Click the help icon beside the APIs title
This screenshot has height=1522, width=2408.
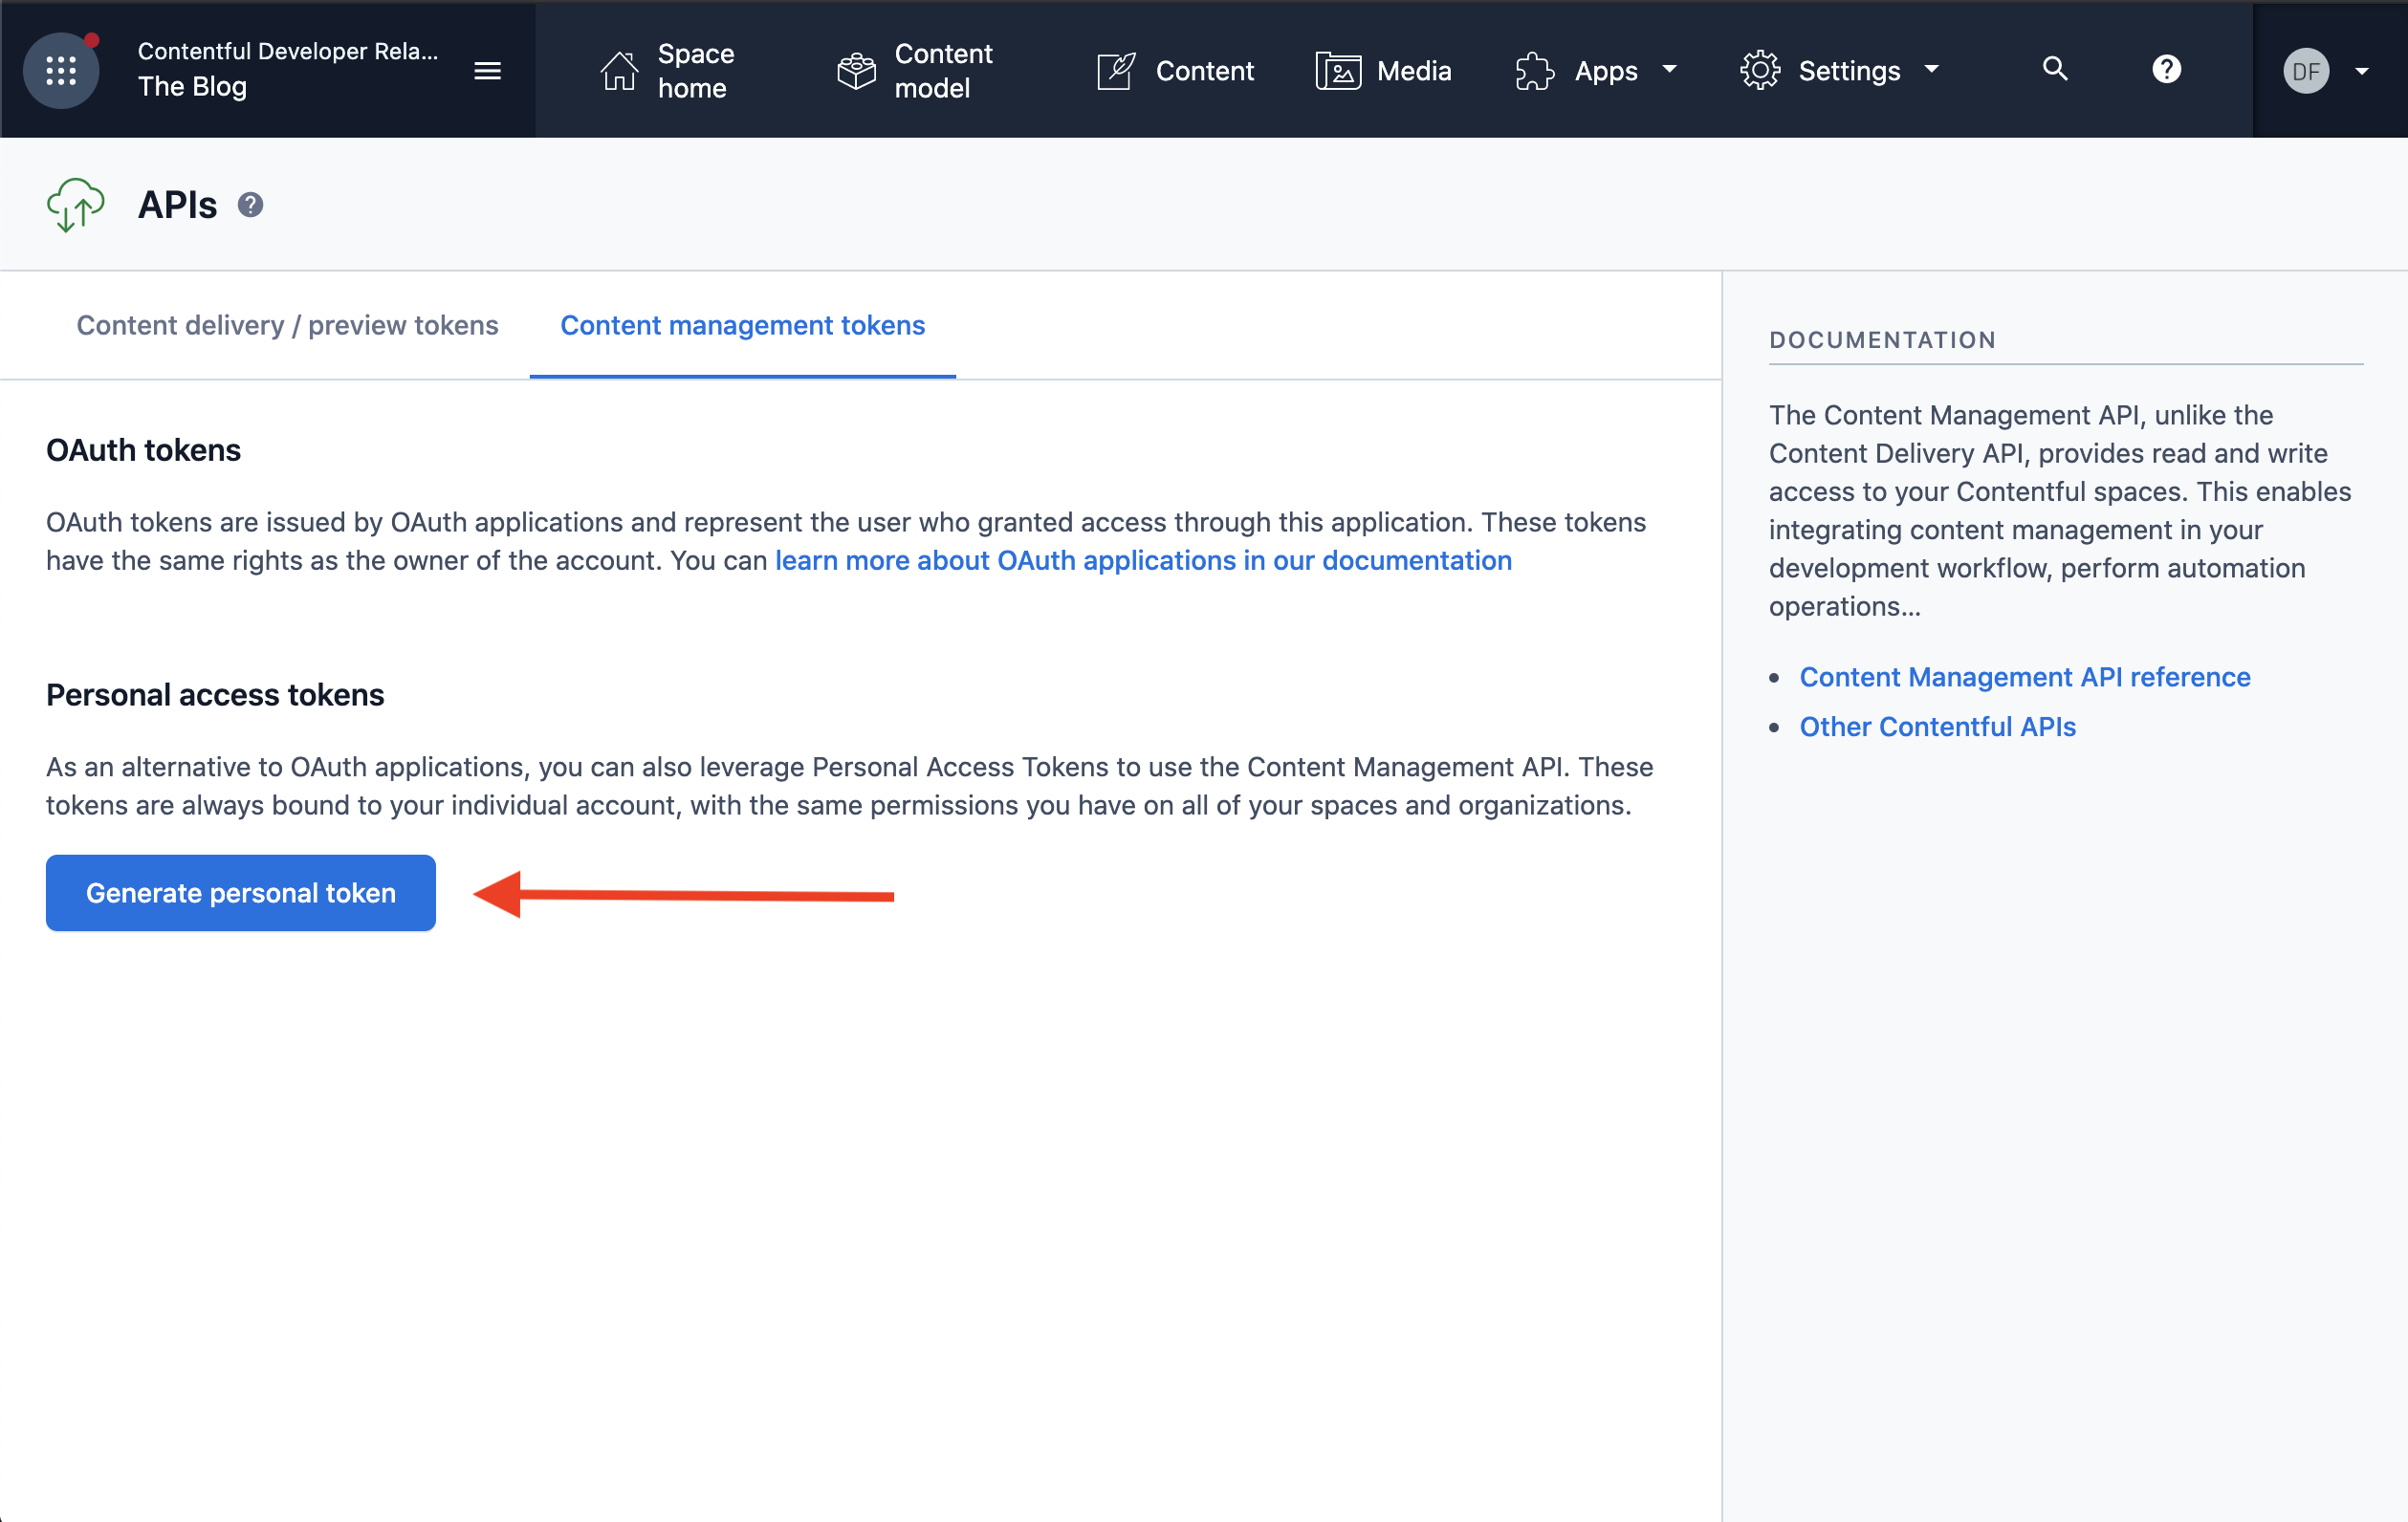pyautogui.click(x=250, y=204)
